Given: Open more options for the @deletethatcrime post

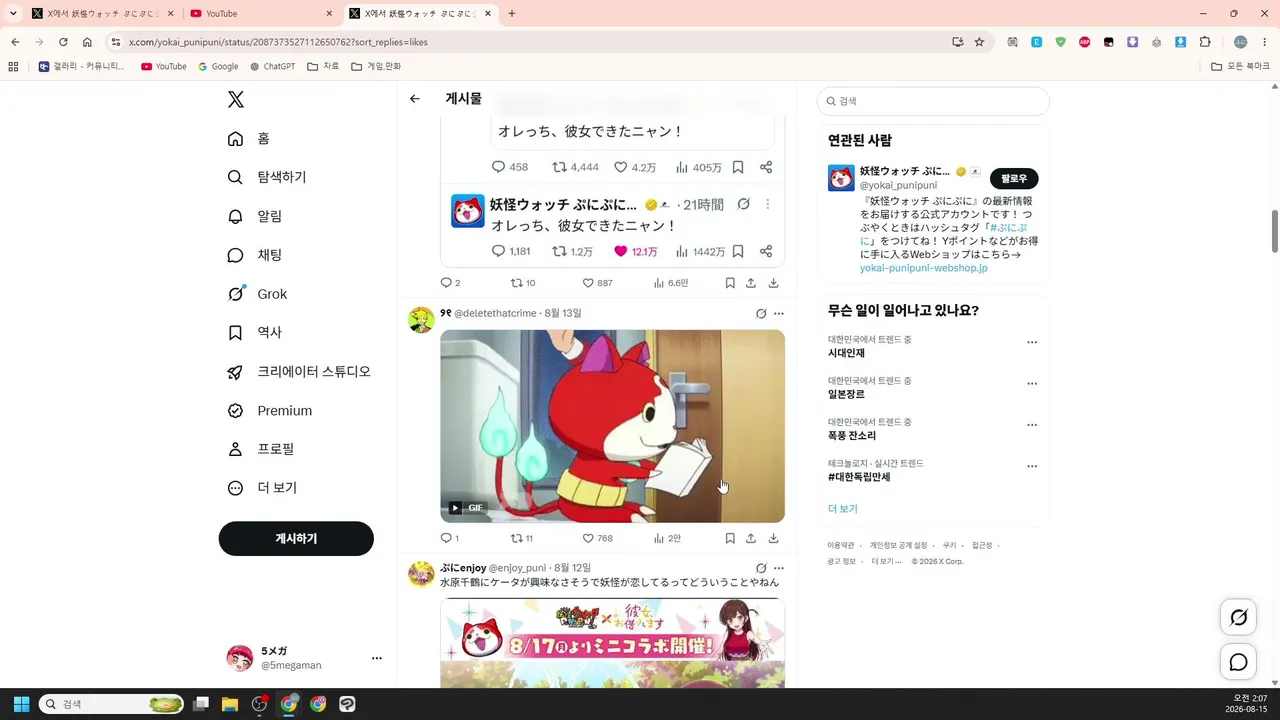Looking at the screenshot, I should click(x=779, y=313).
